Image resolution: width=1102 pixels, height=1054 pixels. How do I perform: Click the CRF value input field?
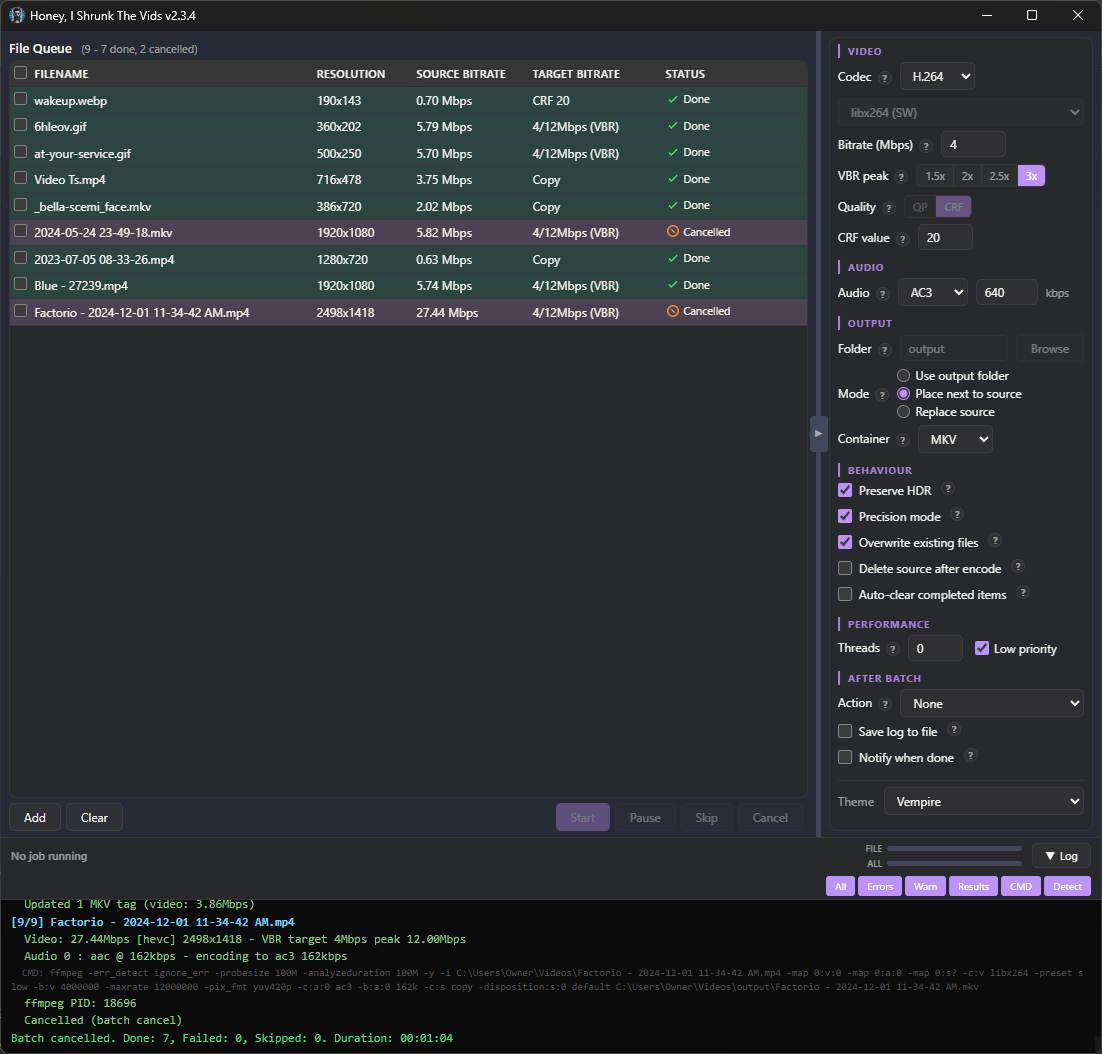pos(945,238)
